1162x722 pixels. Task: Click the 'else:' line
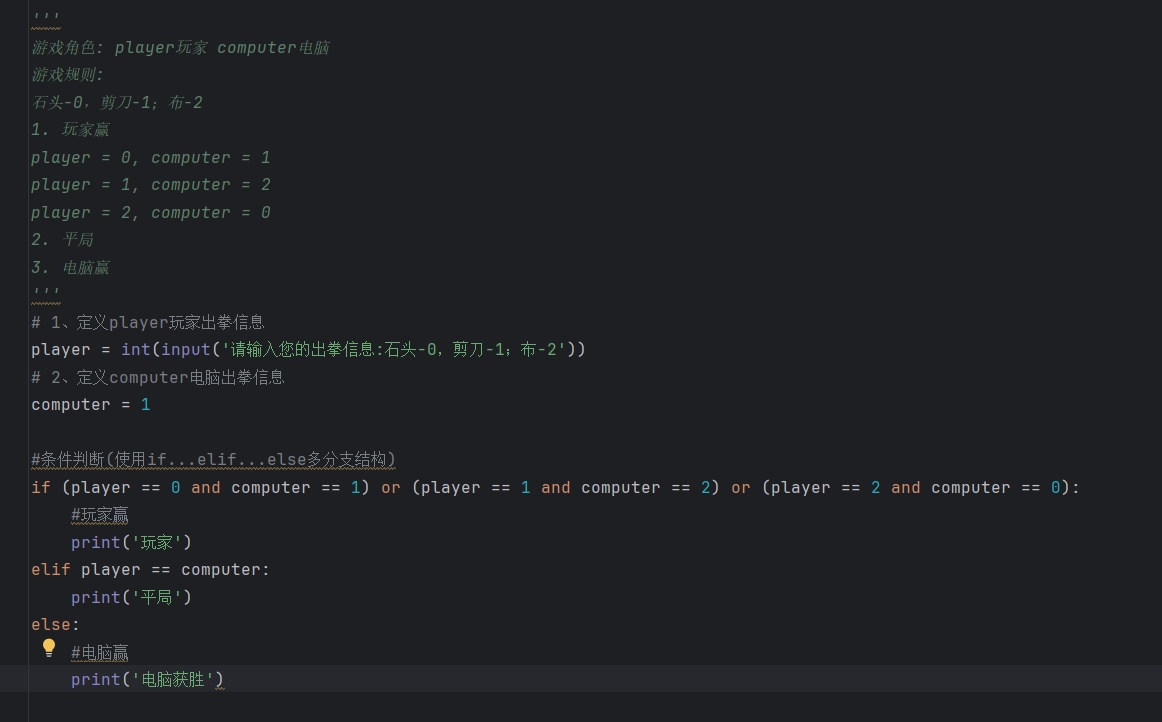[55, 625]
